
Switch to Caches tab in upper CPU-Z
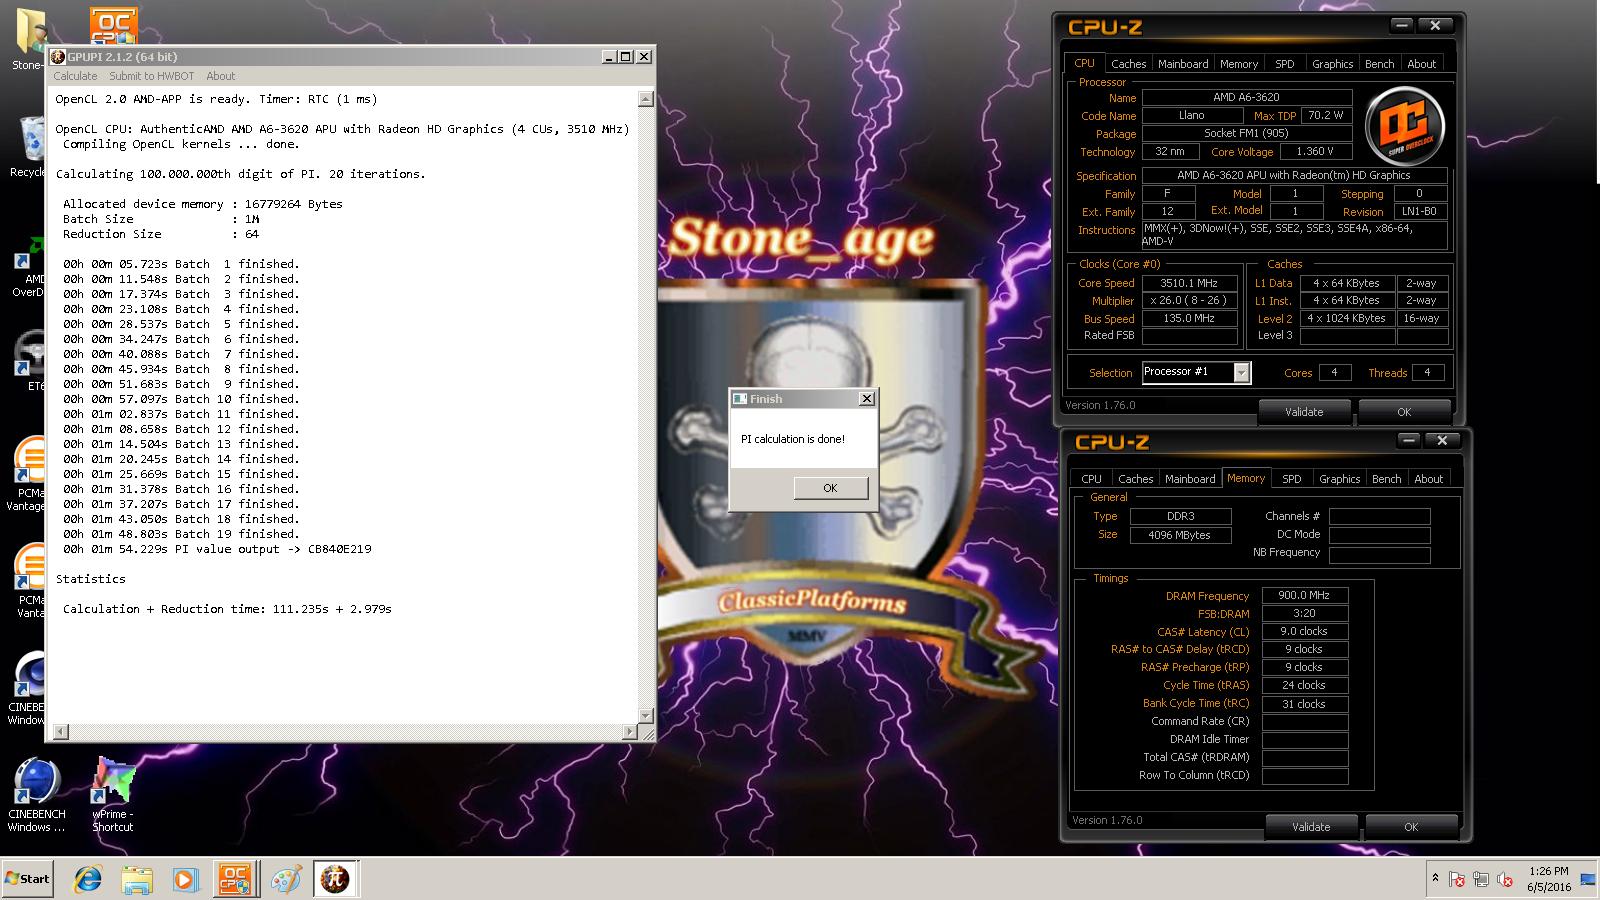1128,64
